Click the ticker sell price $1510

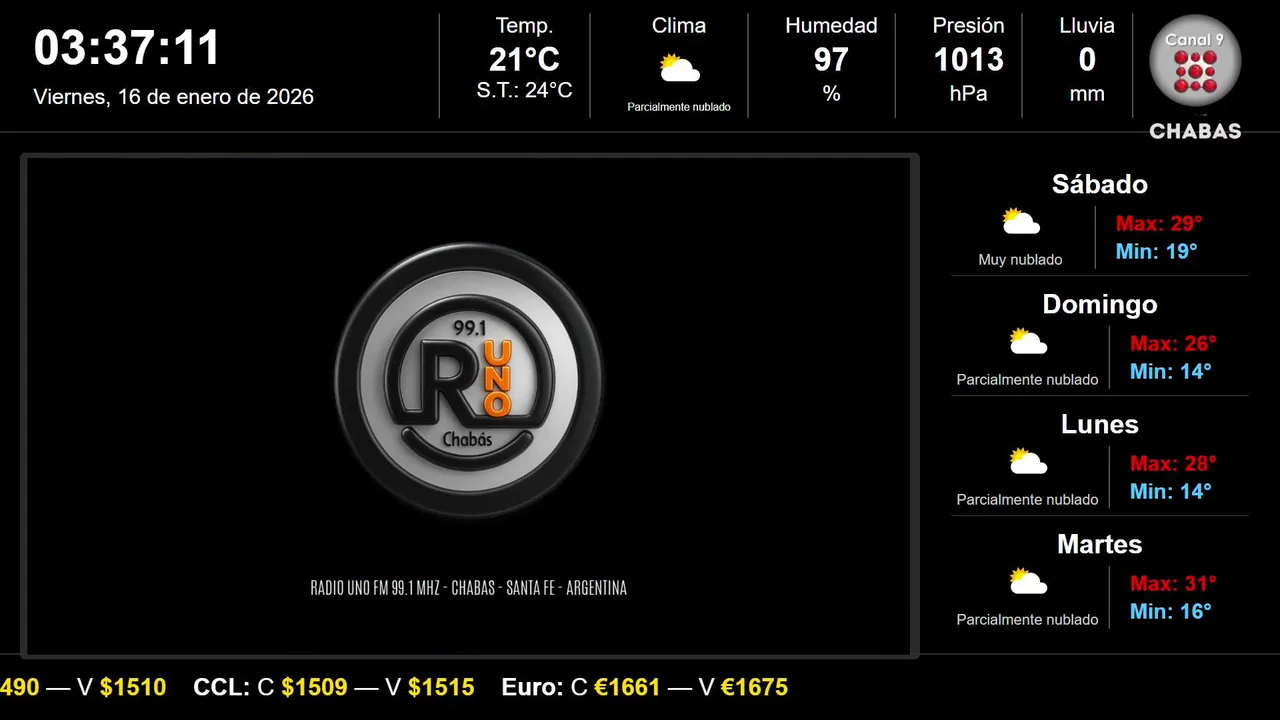click(x=133, y=687)
